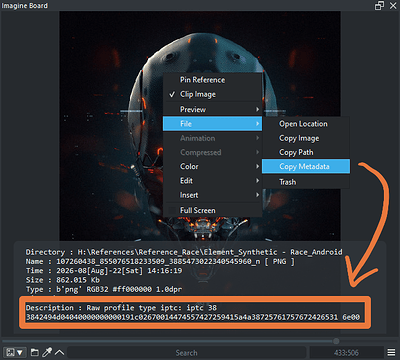Click the 'Description : Raw profile type iptc' line
400x360 pixels.
pyautogui.click(x=121, y=308)
